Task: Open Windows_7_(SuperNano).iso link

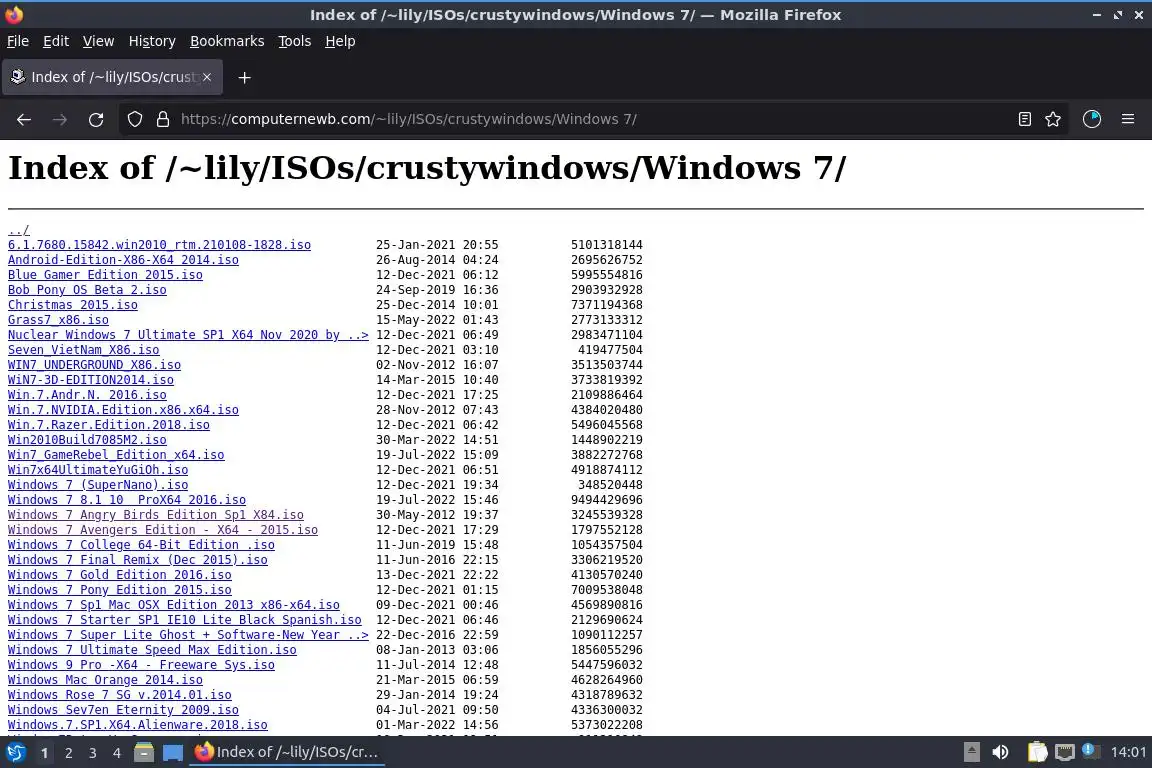Action: coord(98,485)
